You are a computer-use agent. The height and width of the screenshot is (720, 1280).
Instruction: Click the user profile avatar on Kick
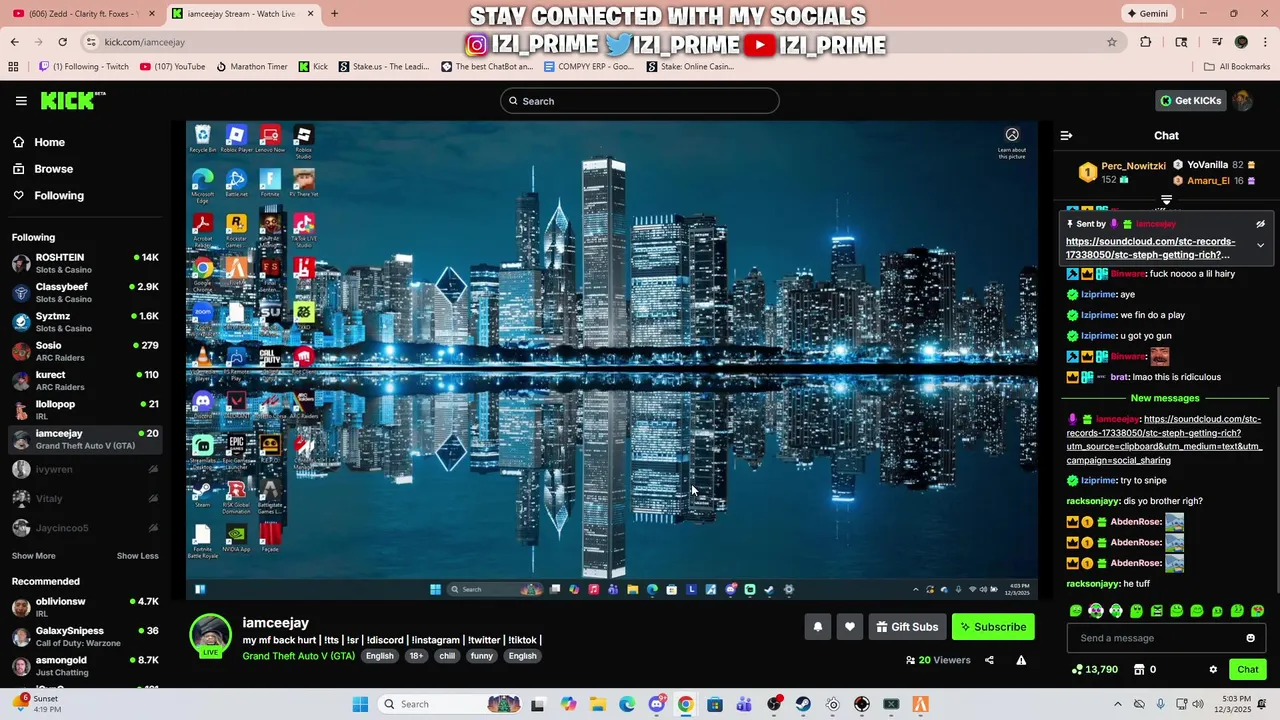[x=1242, y=100]
